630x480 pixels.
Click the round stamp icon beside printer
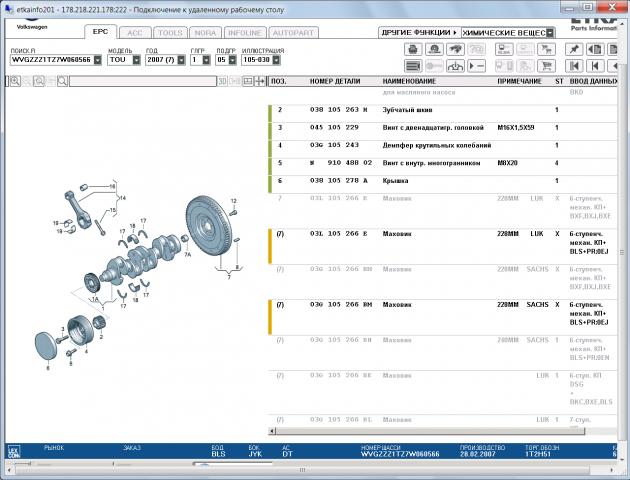(x=434, y=49)
